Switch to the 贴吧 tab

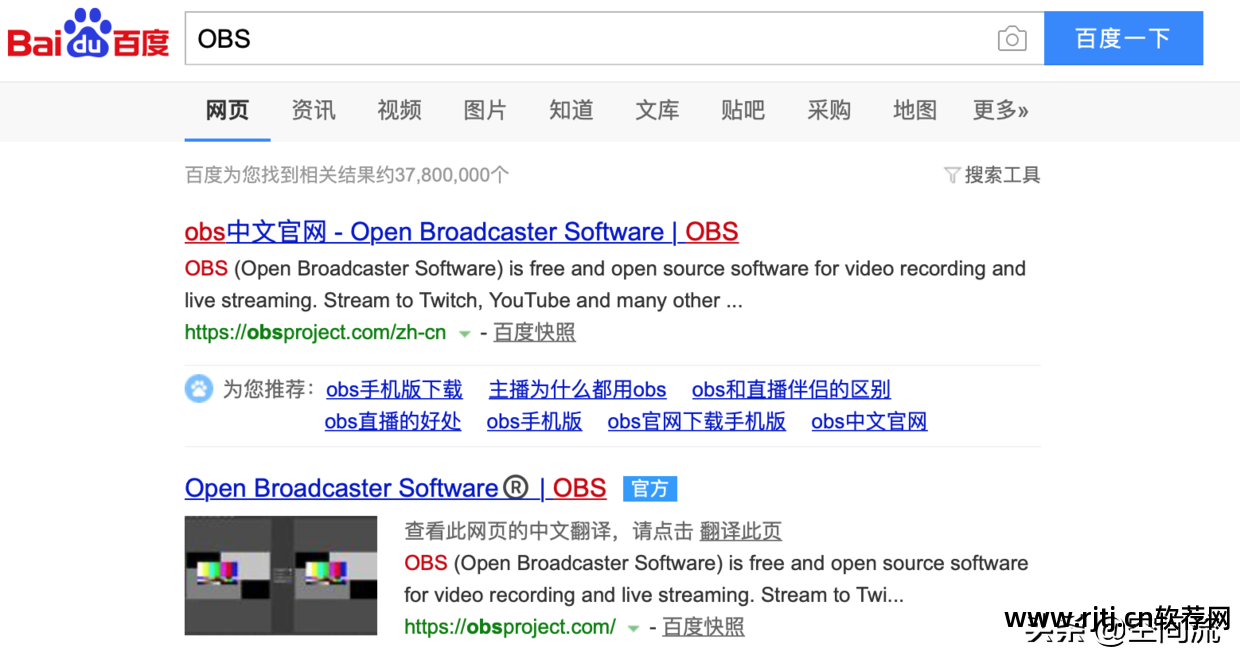[x=743, y=110]
